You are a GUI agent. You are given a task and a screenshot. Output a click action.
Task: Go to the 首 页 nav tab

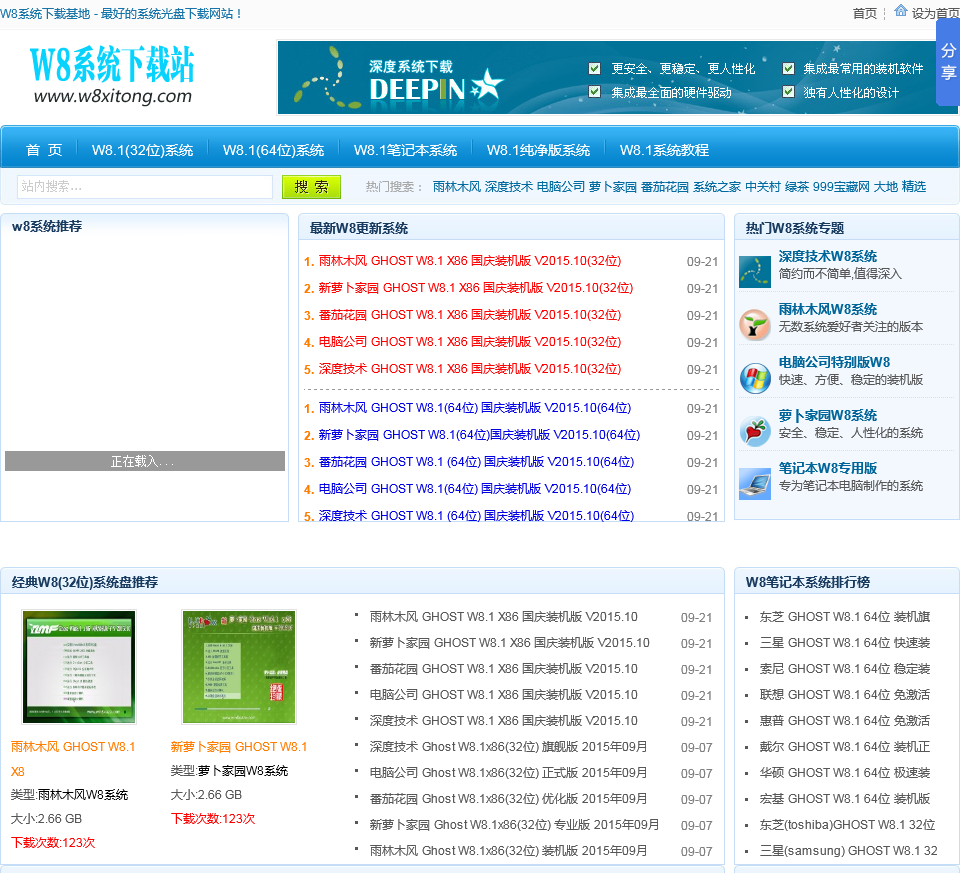[44, 150]
